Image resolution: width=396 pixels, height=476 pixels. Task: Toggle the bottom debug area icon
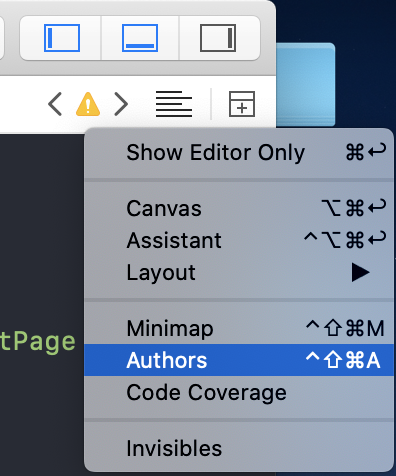(x=140, y=38)
